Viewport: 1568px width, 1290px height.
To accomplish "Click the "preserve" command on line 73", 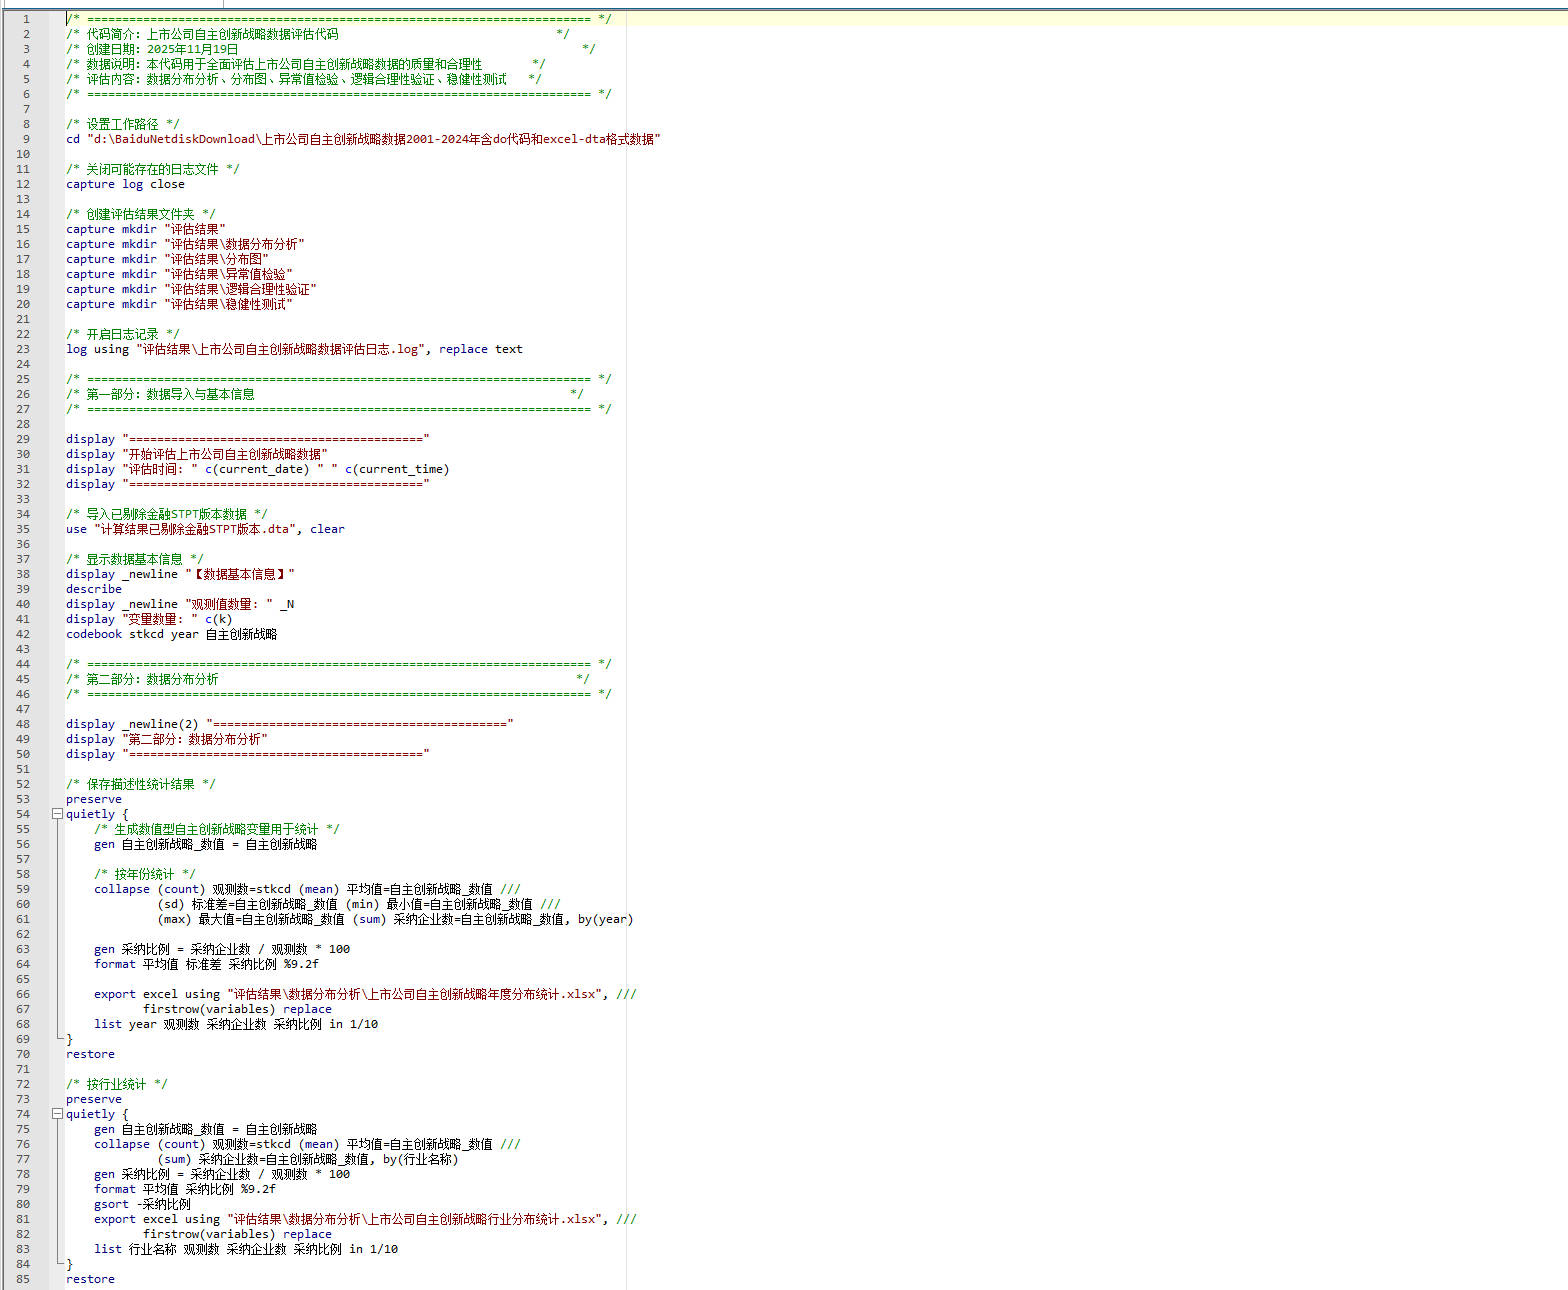I will [x=94, y=1099].
